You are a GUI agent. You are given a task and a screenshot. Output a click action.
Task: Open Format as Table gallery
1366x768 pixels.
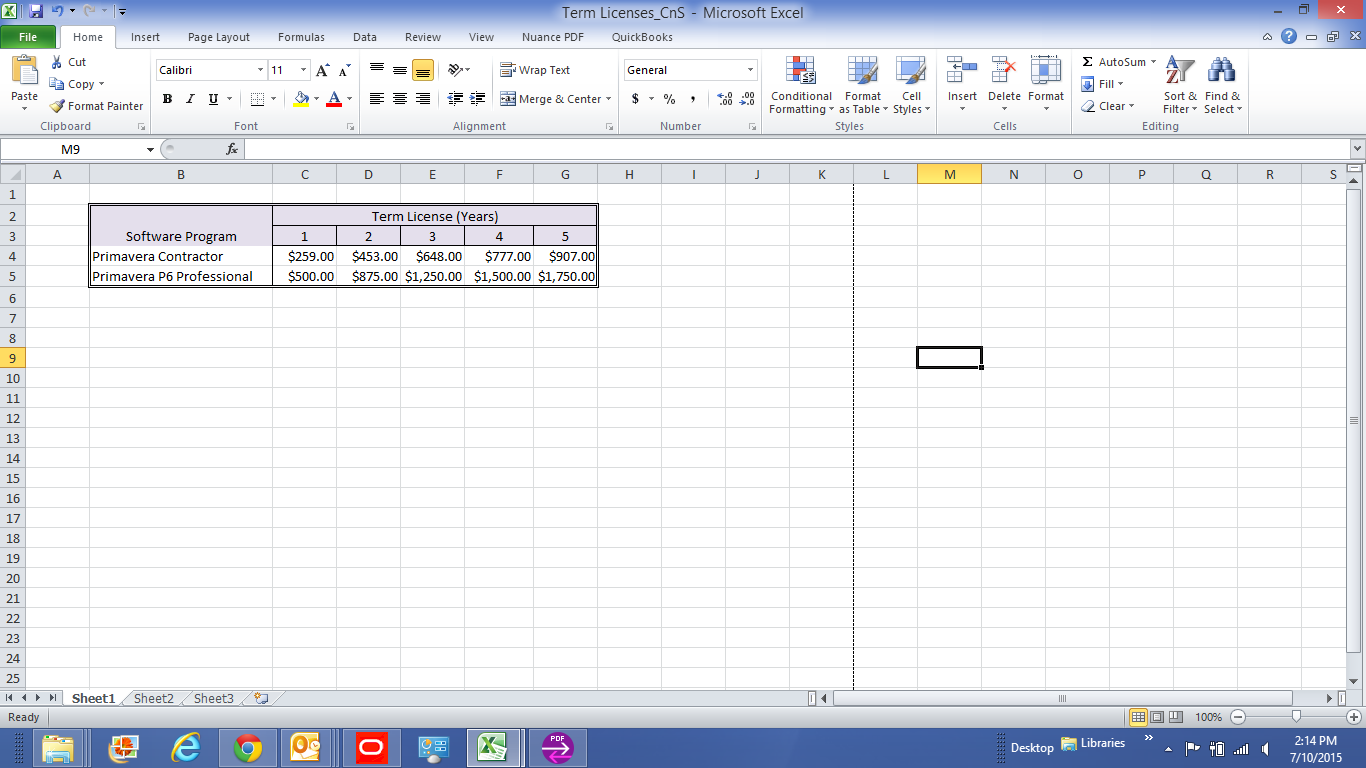(x=862, y=86)
